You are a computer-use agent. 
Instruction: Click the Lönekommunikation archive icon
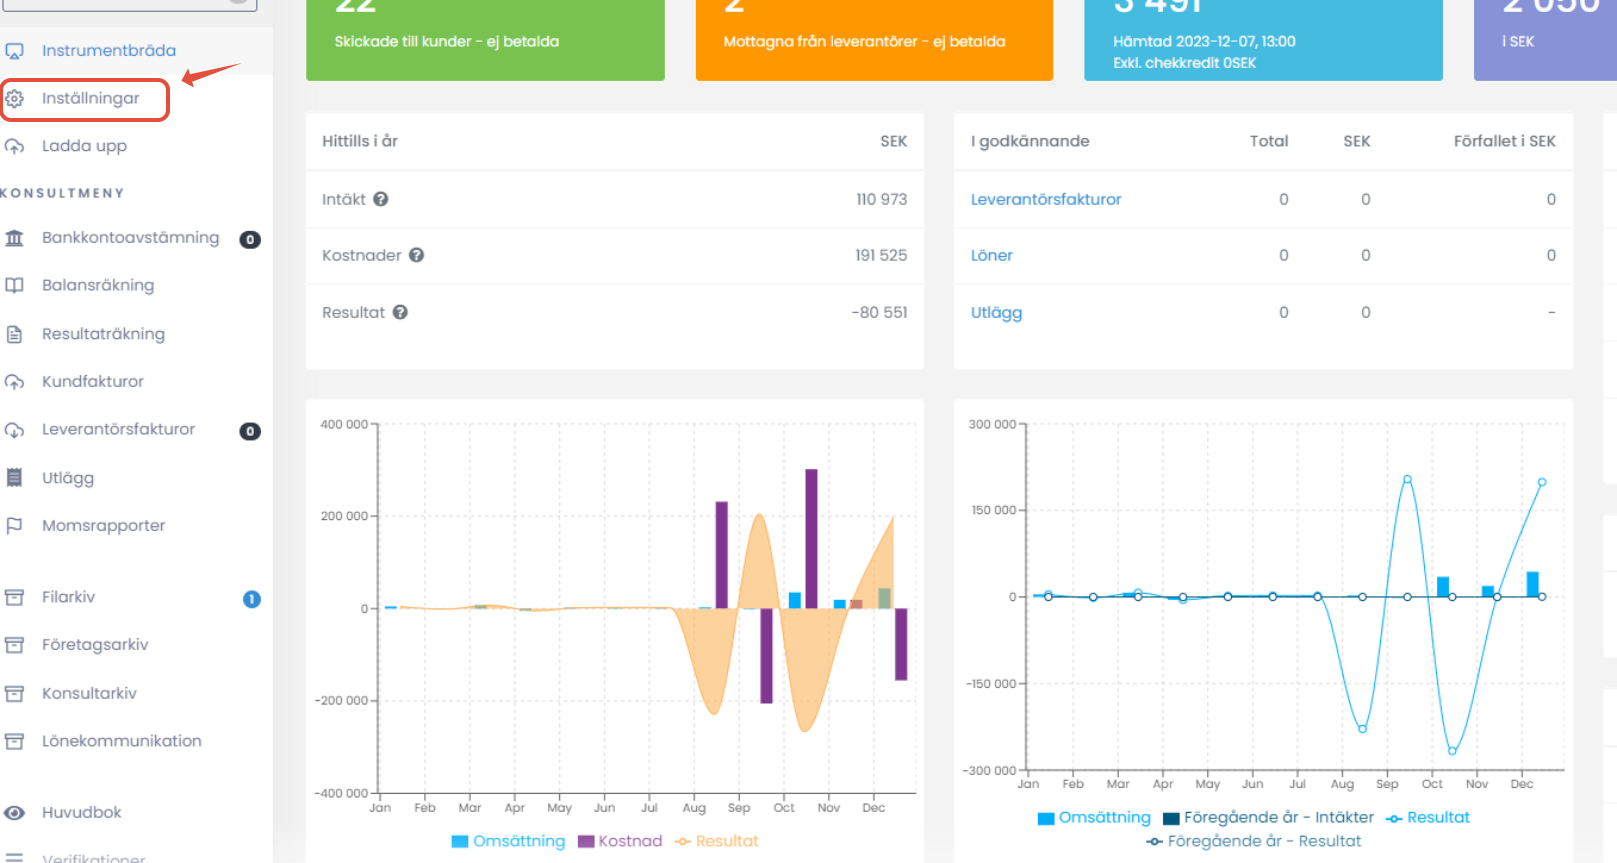[x=14, y=741]
